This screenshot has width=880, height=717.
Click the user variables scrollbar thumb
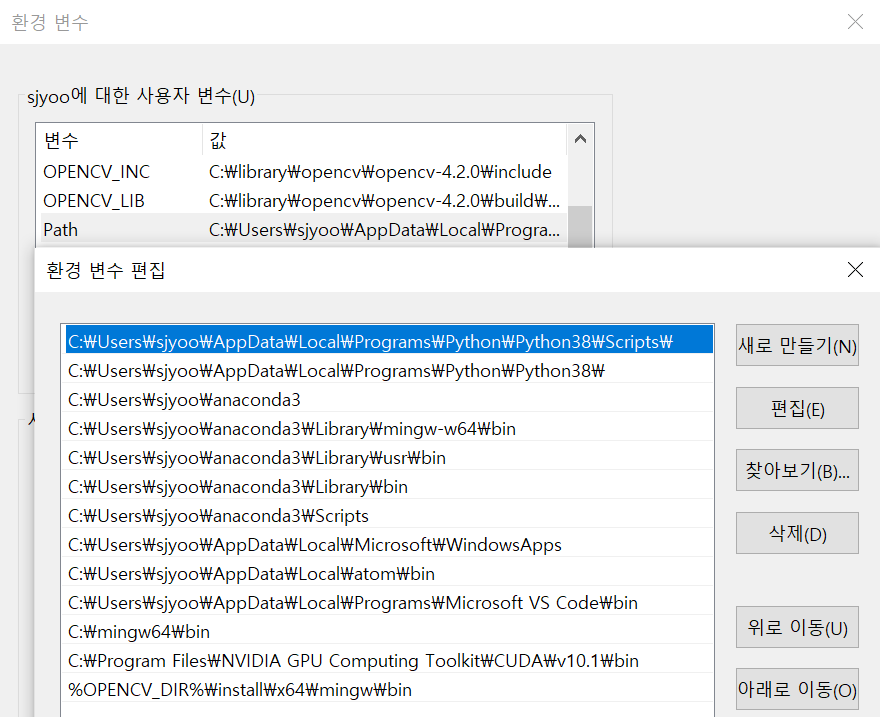click(580, 226)
